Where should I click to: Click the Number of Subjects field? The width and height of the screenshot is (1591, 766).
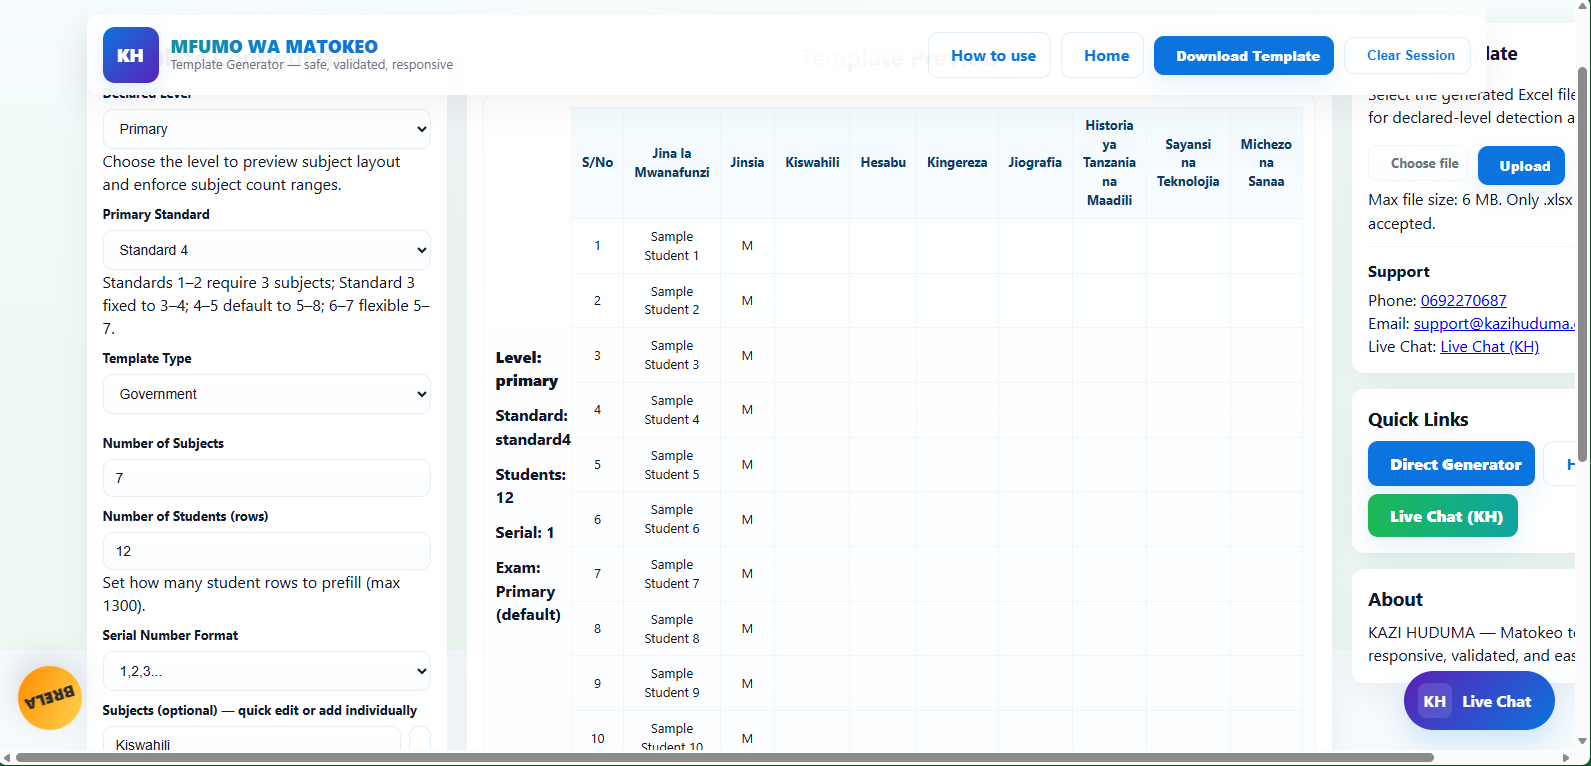(x=267, y=478)
